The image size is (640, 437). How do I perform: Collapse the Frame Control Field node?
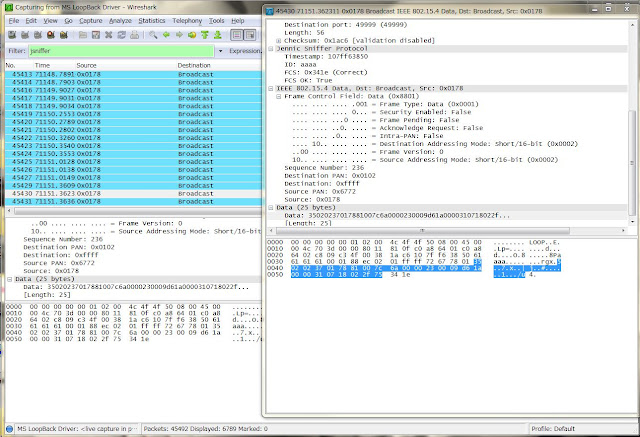click(279, 97)
